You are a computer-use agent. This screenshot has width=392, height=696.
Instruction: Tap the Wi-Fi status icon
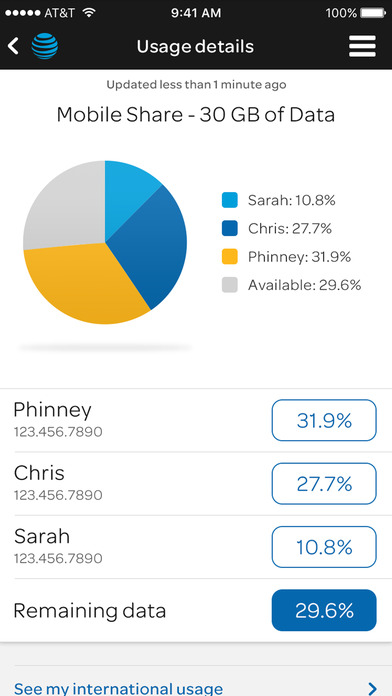click(89, 12)
